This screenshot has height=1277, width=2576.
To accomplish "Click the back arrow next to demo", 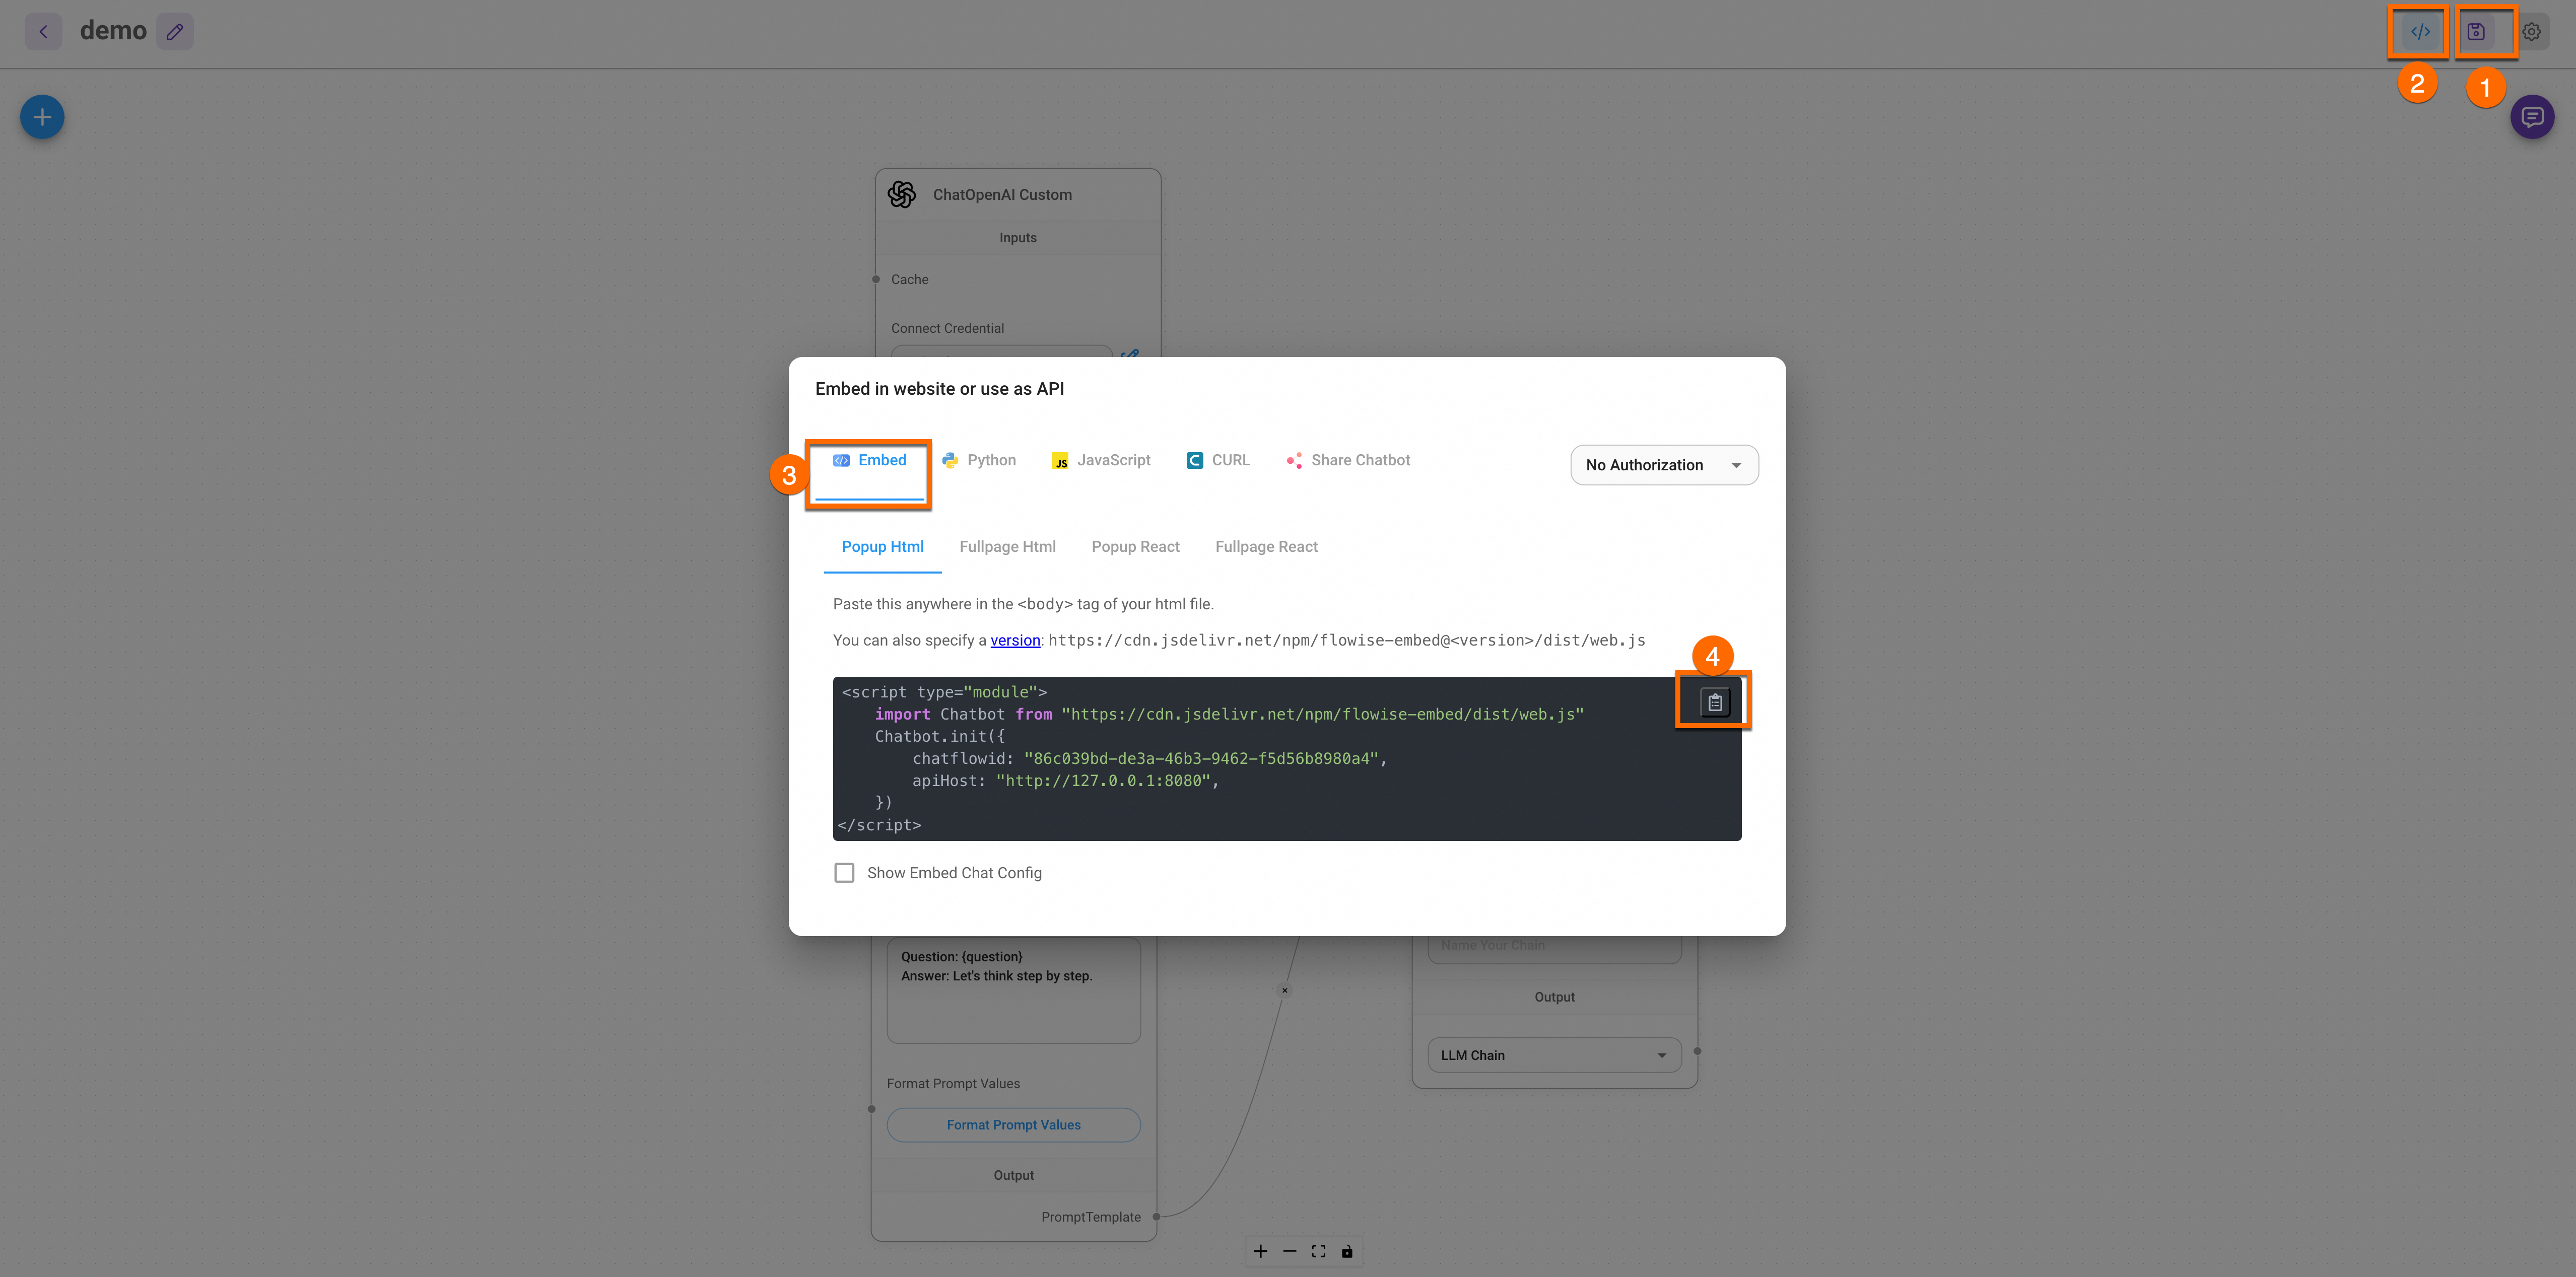I will point(43,32).
